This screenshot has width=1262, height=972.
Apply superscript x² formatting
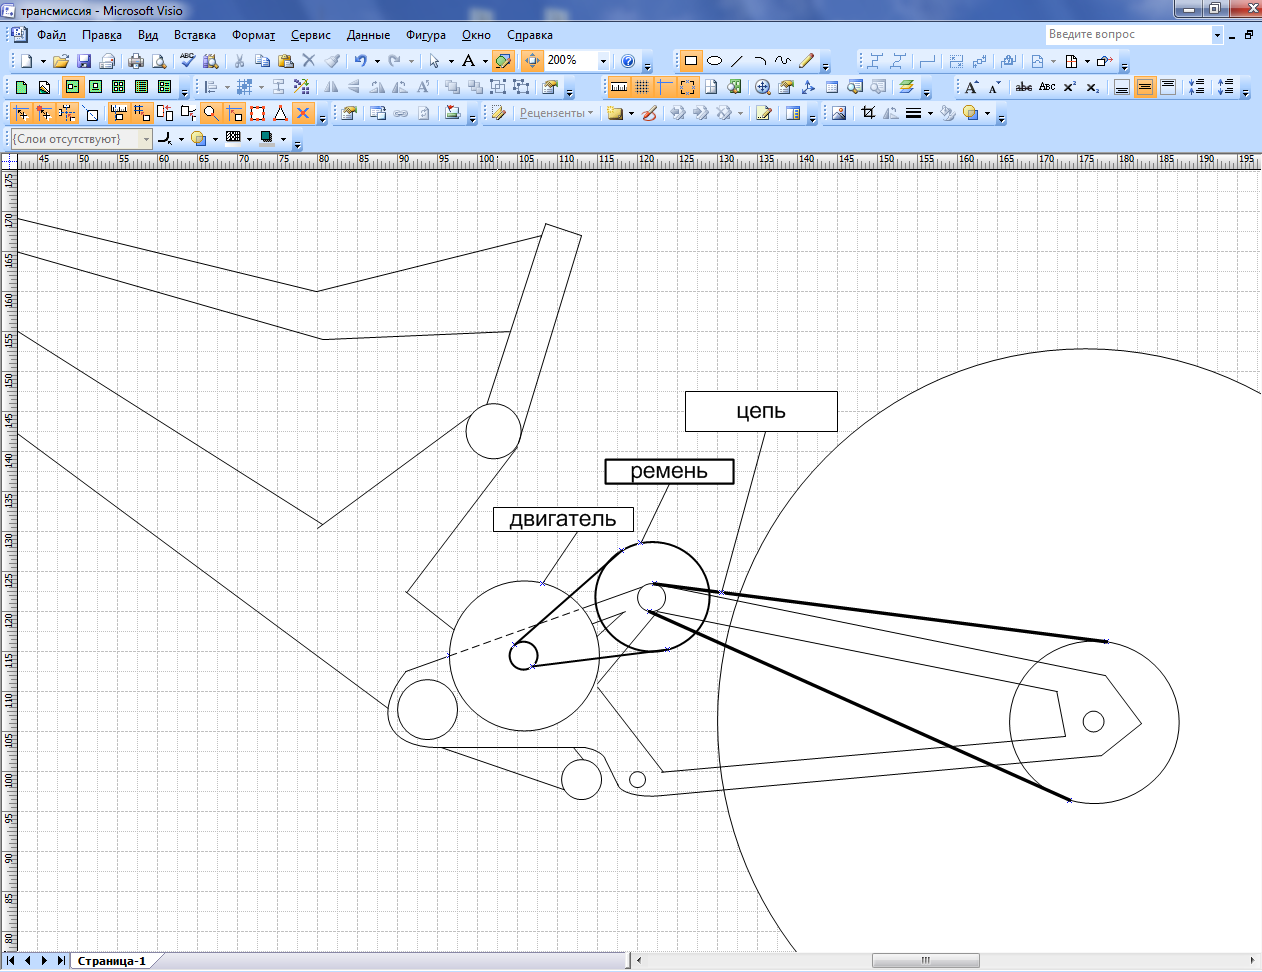point(1070,87)
